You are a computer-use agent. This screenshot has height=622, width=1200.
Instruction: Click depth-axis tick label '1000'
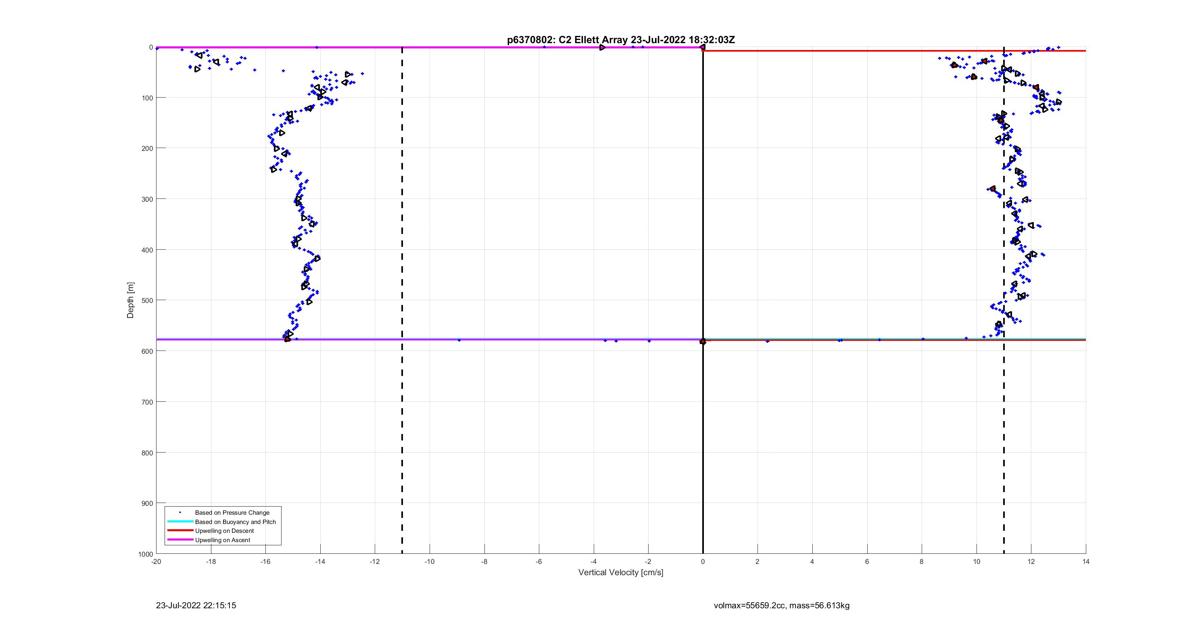[144, 553]
